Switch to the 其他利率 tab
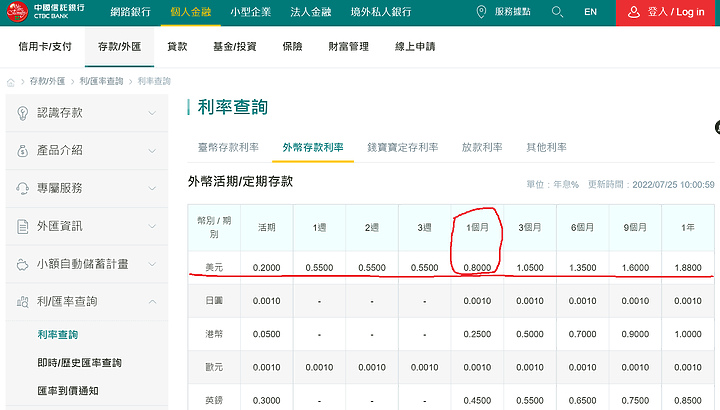 (546, 147)
